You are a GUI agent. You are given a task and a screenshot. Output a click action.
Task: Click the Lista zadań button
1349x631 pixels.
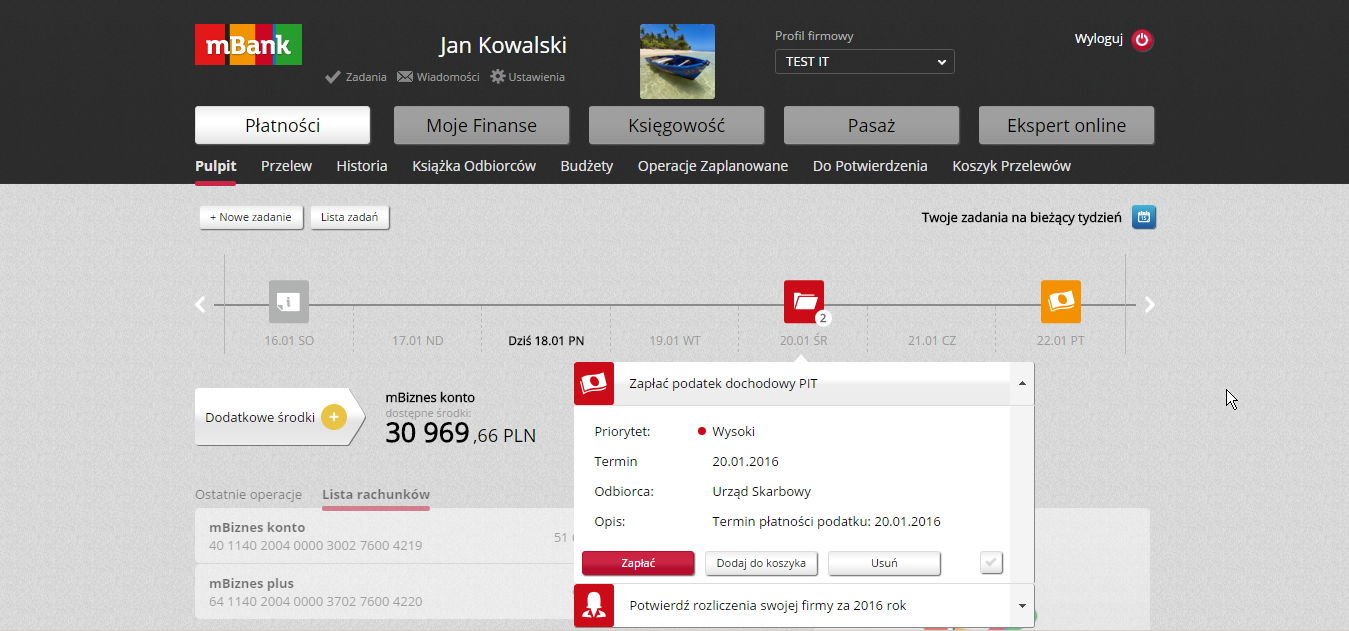(350, 217)
